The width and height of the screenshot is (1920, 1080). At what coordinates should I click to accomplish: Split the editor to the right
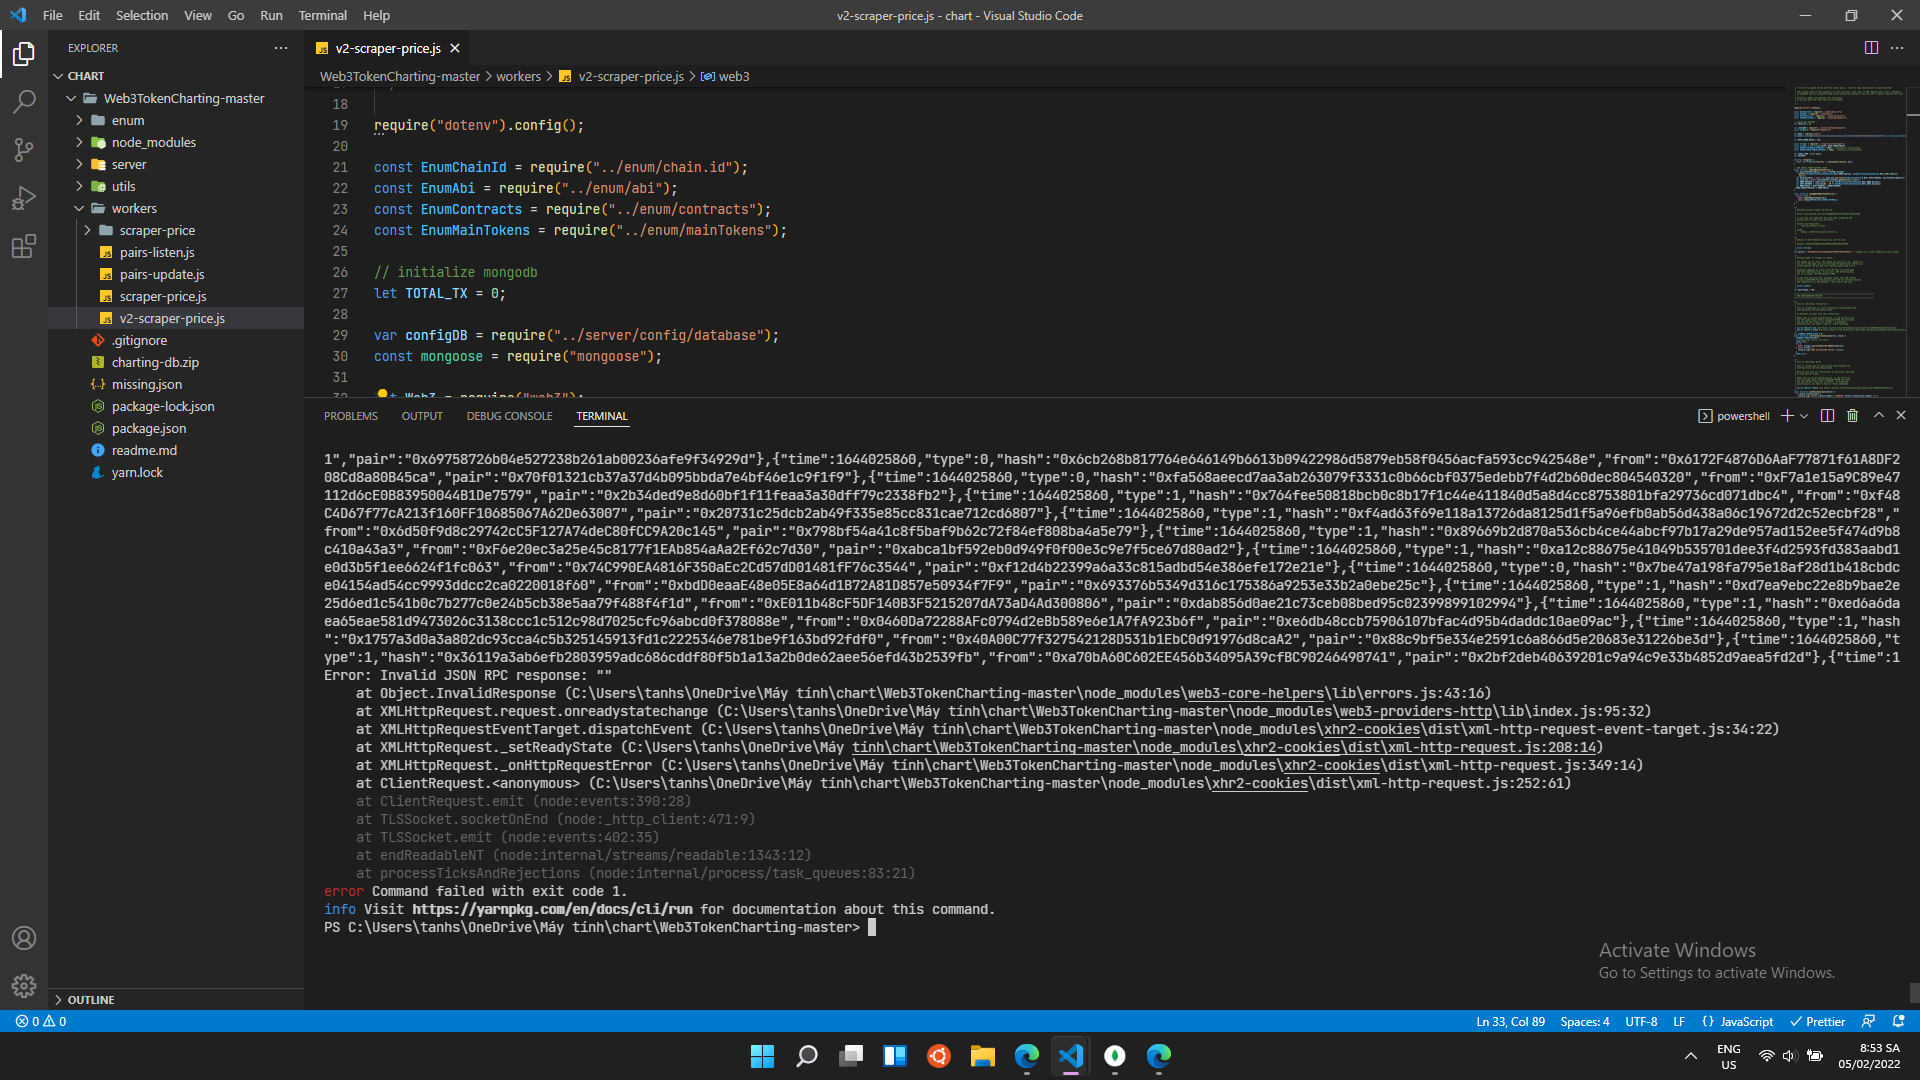click(1871, 48)
